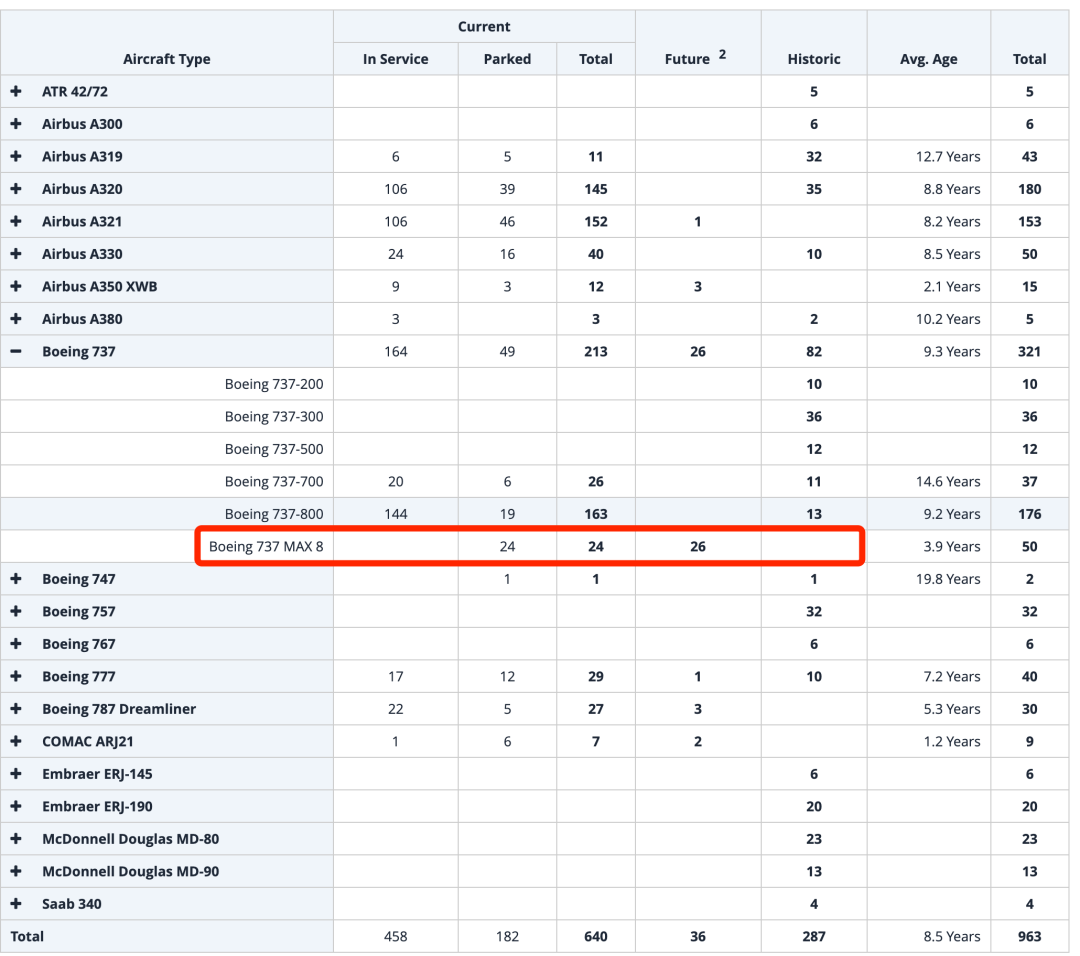
Task: Click Boeing 777 parked value 12
Action: point(507,676)
